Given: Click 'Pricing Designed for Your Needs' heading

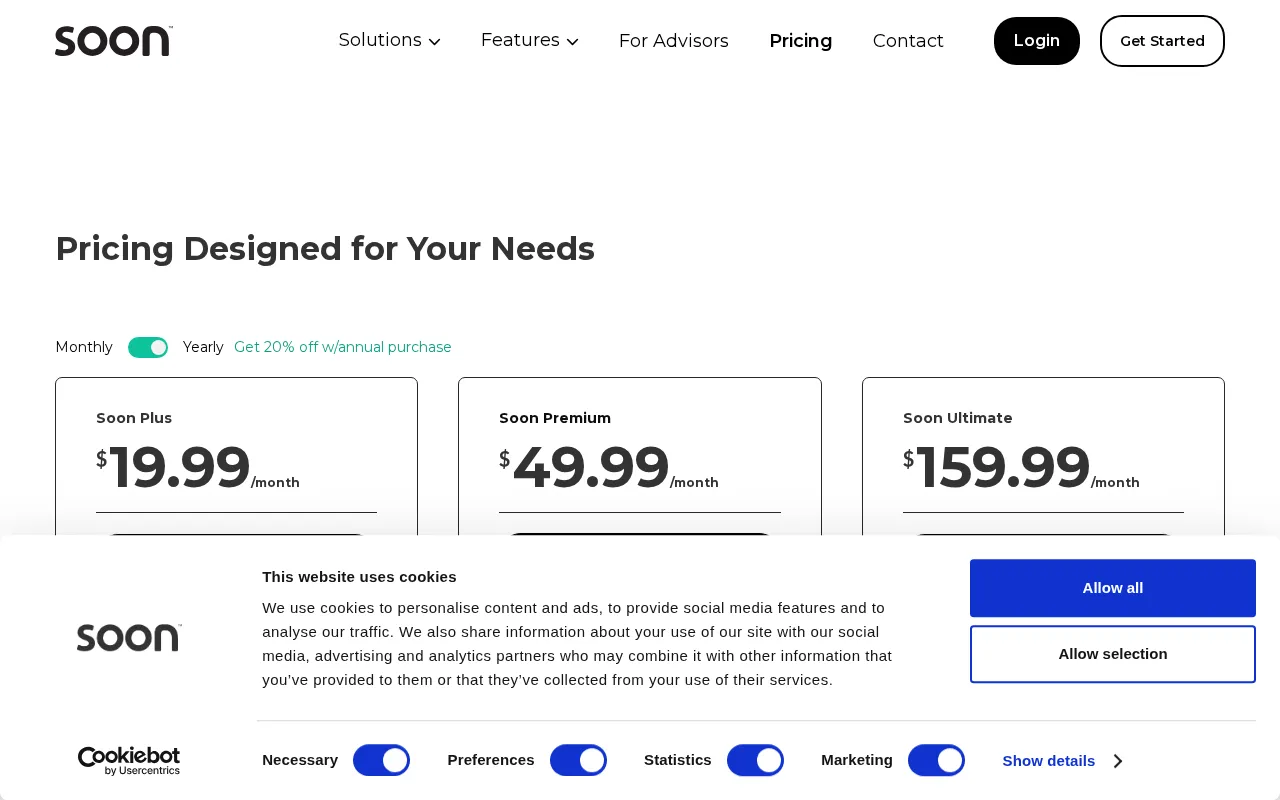Looking at the screenshot, I should pos(325,249).
